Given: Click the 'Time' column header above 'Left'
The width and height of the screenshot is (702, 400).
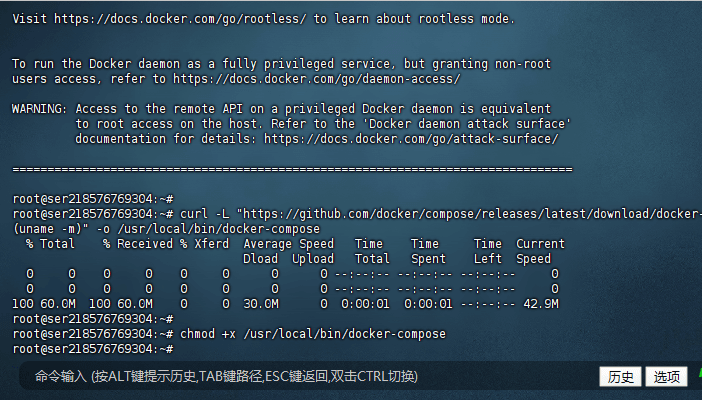Looking at the screenshot, I should tap(488, 244).
